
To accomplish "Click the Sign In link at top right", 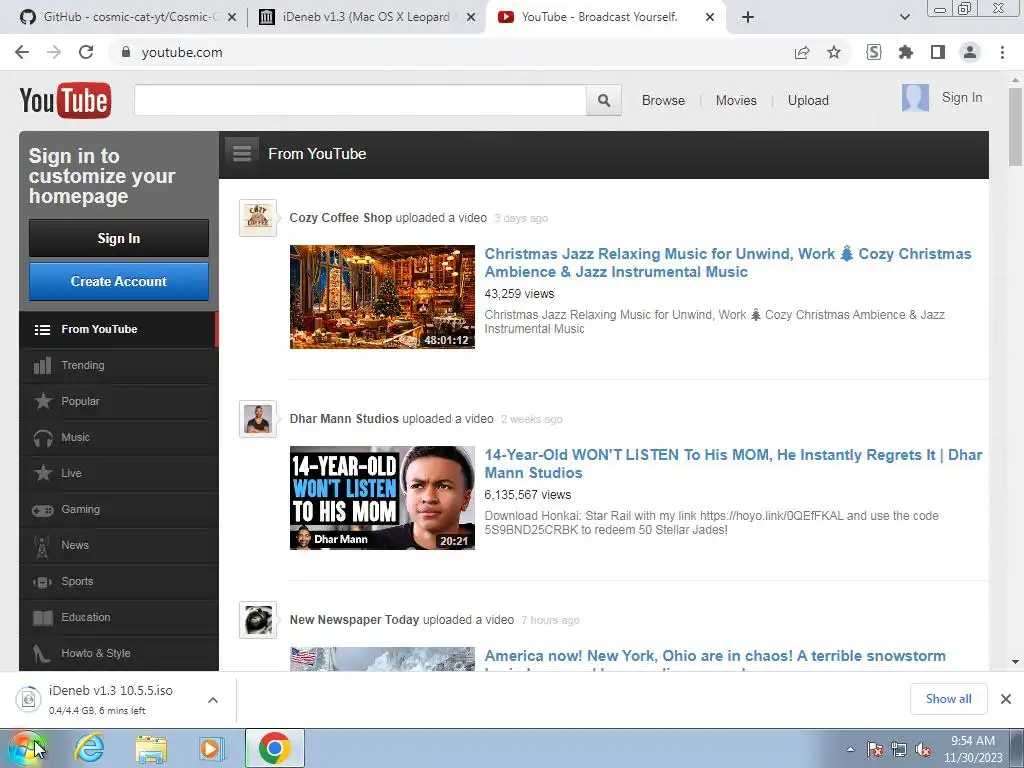I will pos(961,97).
